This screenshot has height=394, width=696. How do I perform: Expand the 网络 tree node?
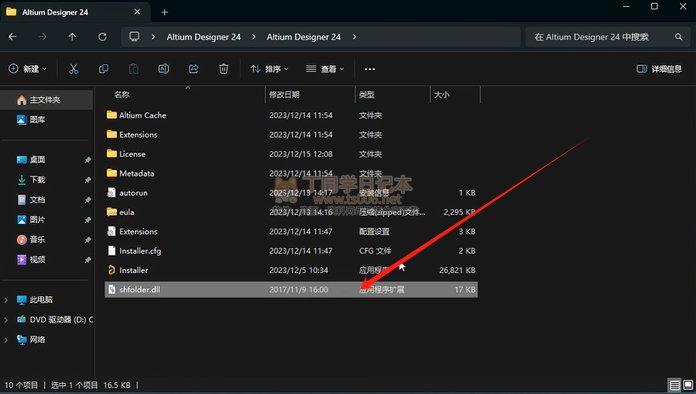[6, 340]
